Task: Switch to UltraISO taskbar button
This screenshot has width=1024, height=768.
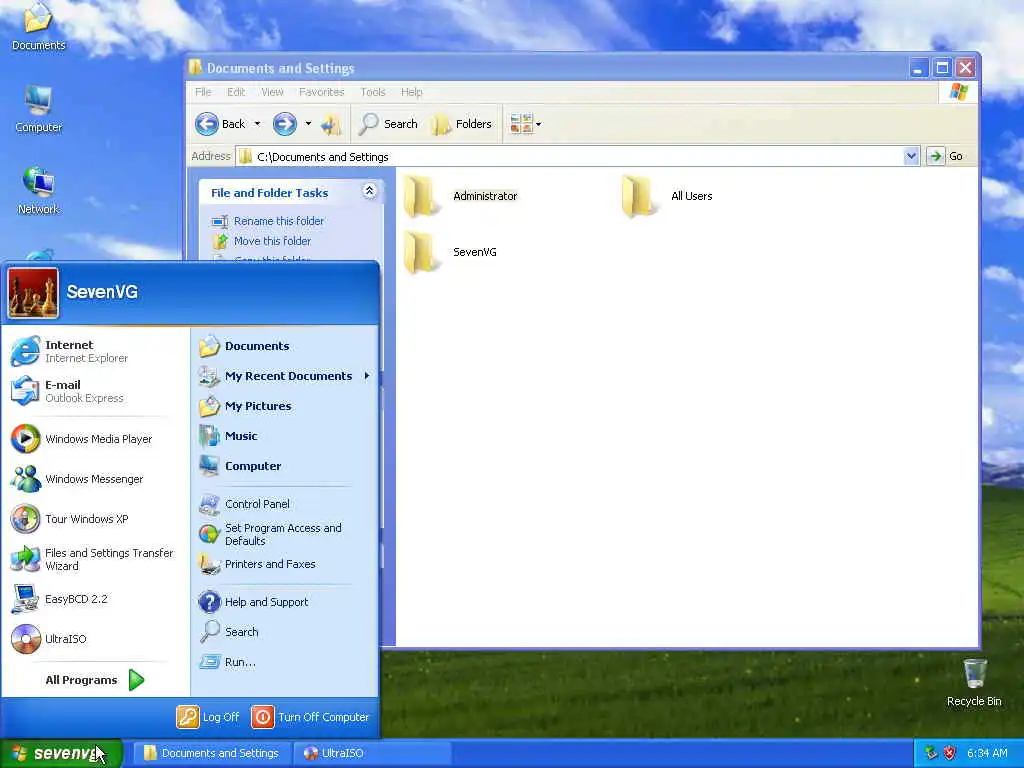Action: tap(371, 753)
